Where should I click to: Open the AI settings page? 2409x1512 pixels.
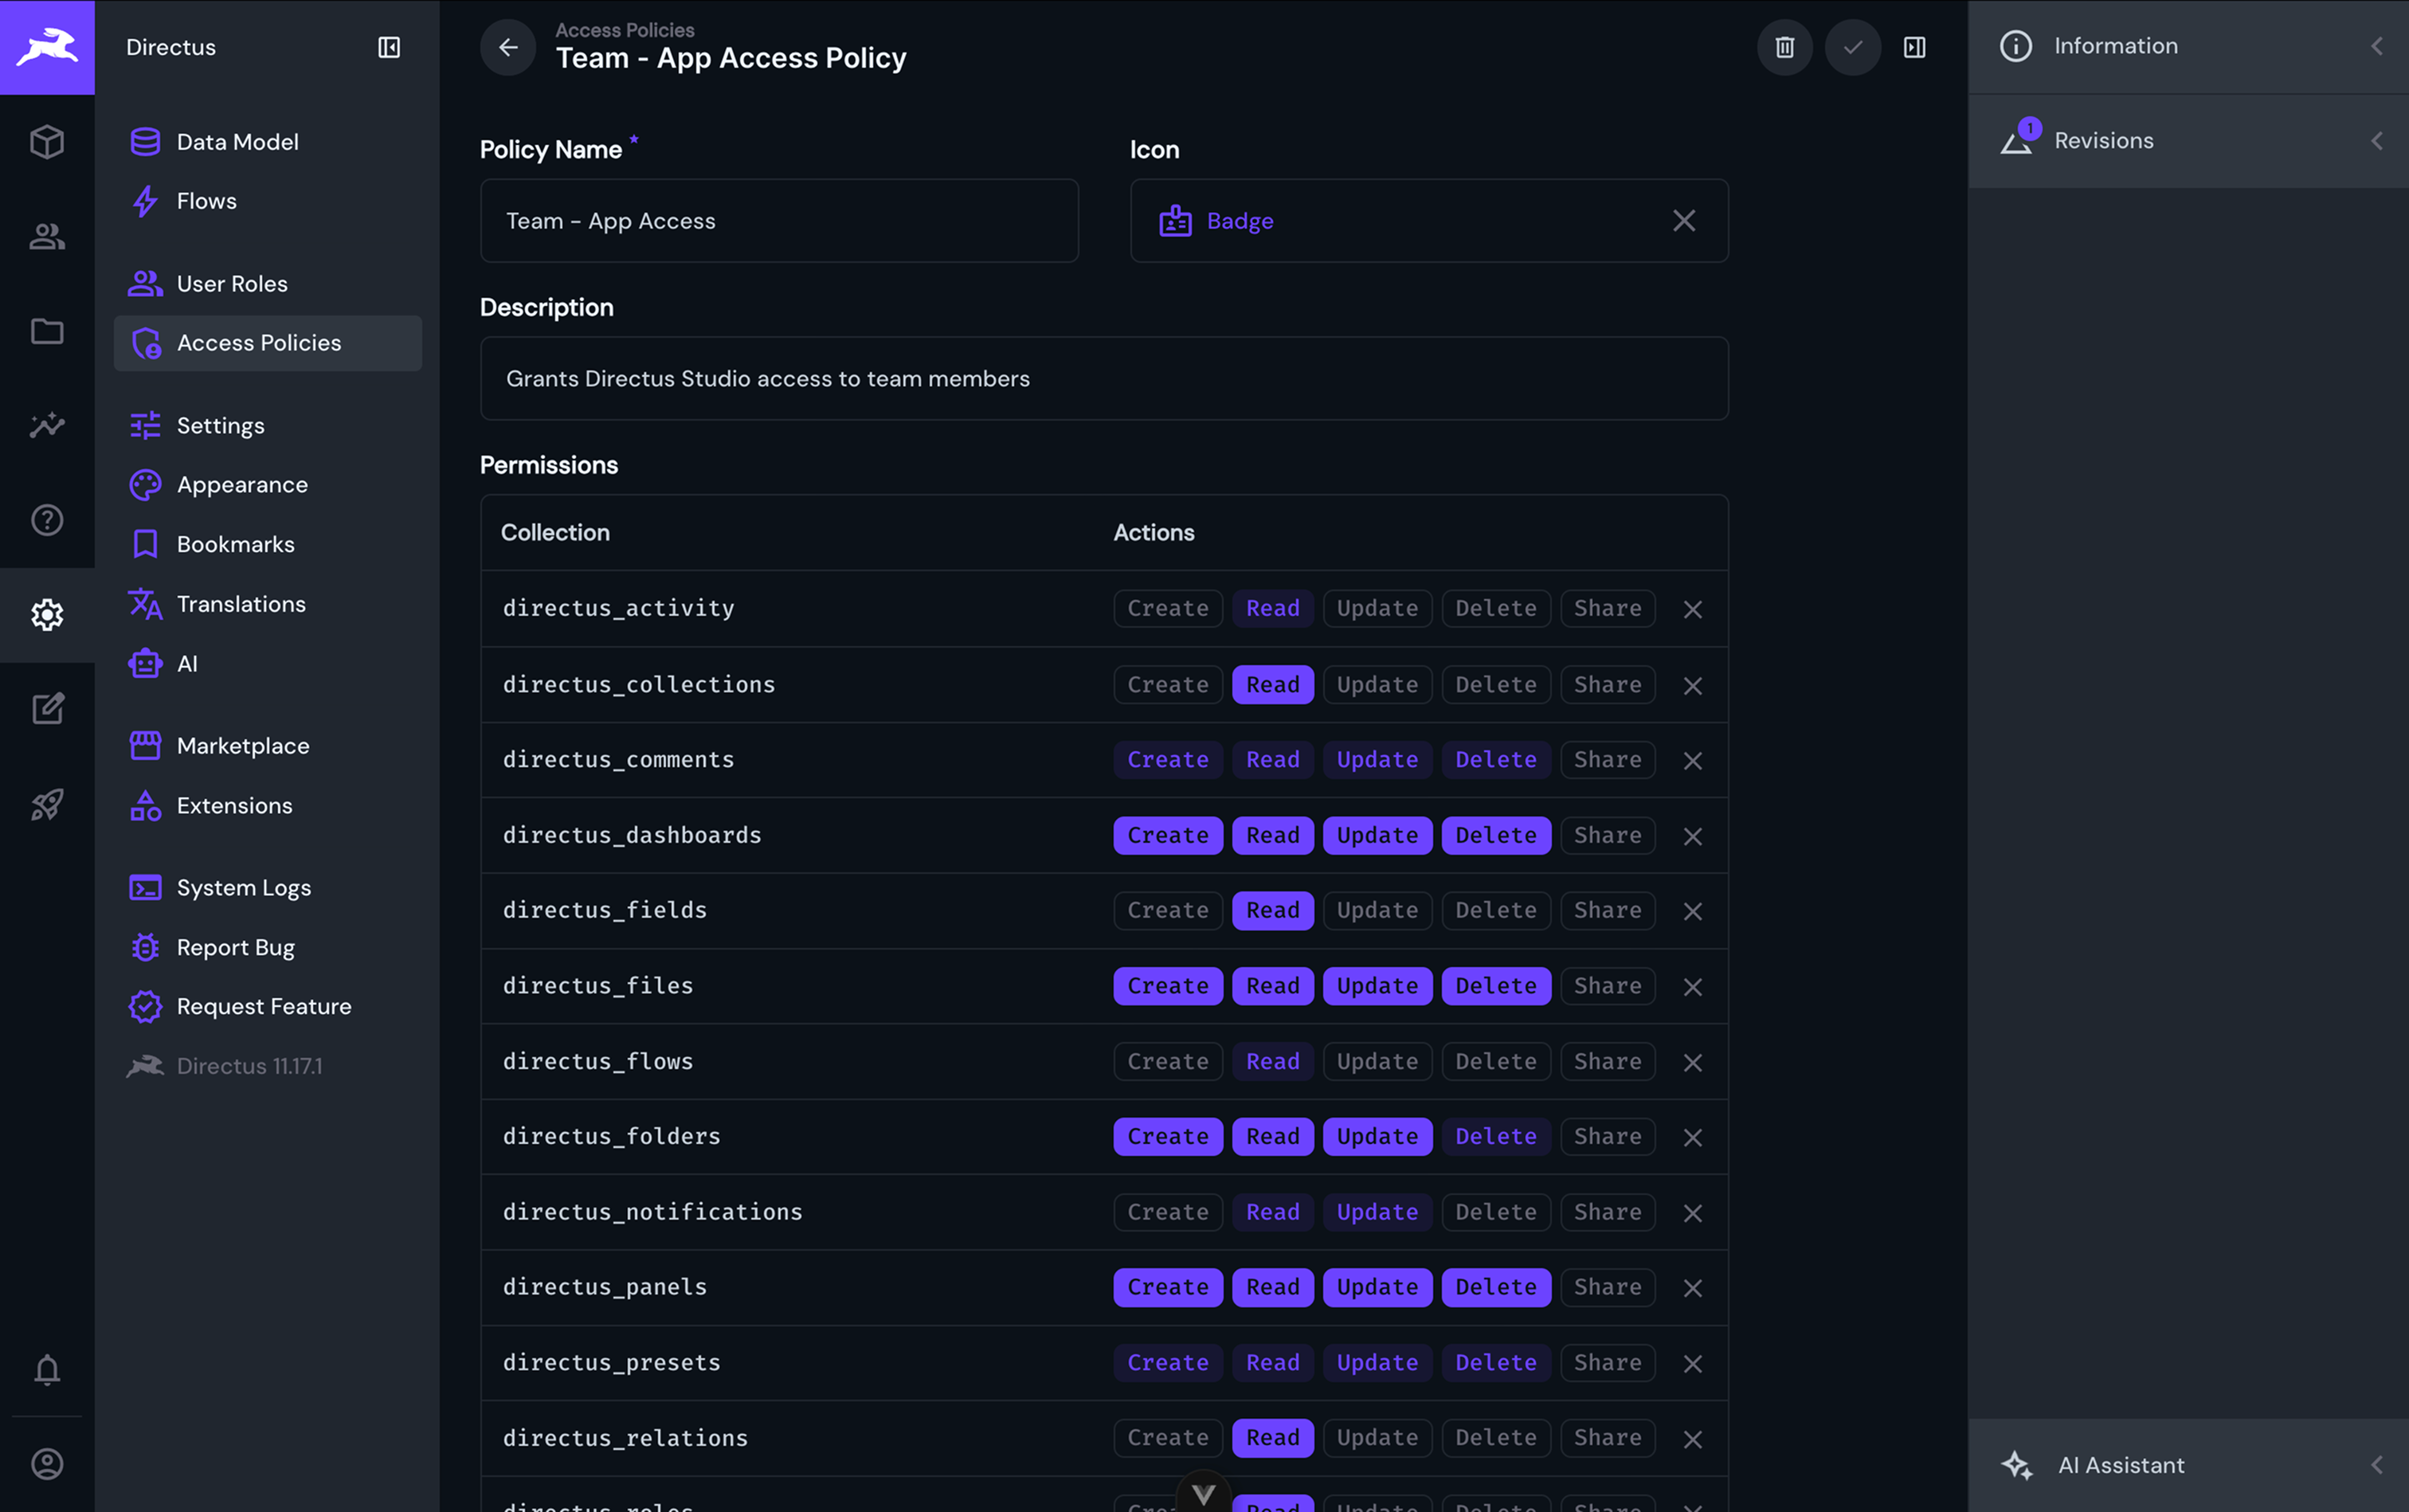click(x=267, y=664)
